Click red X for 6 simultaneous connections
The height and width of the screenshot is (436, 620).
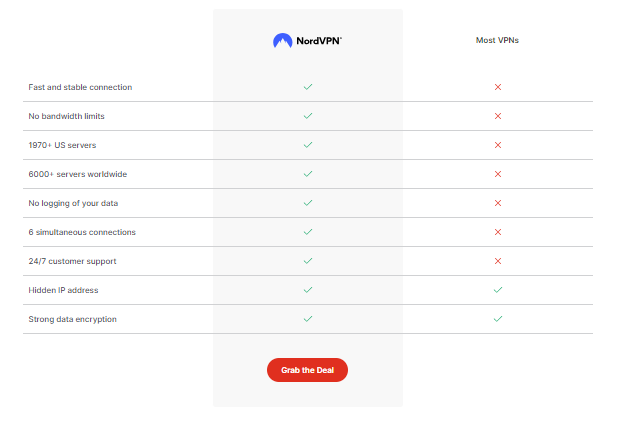point(497,232)
